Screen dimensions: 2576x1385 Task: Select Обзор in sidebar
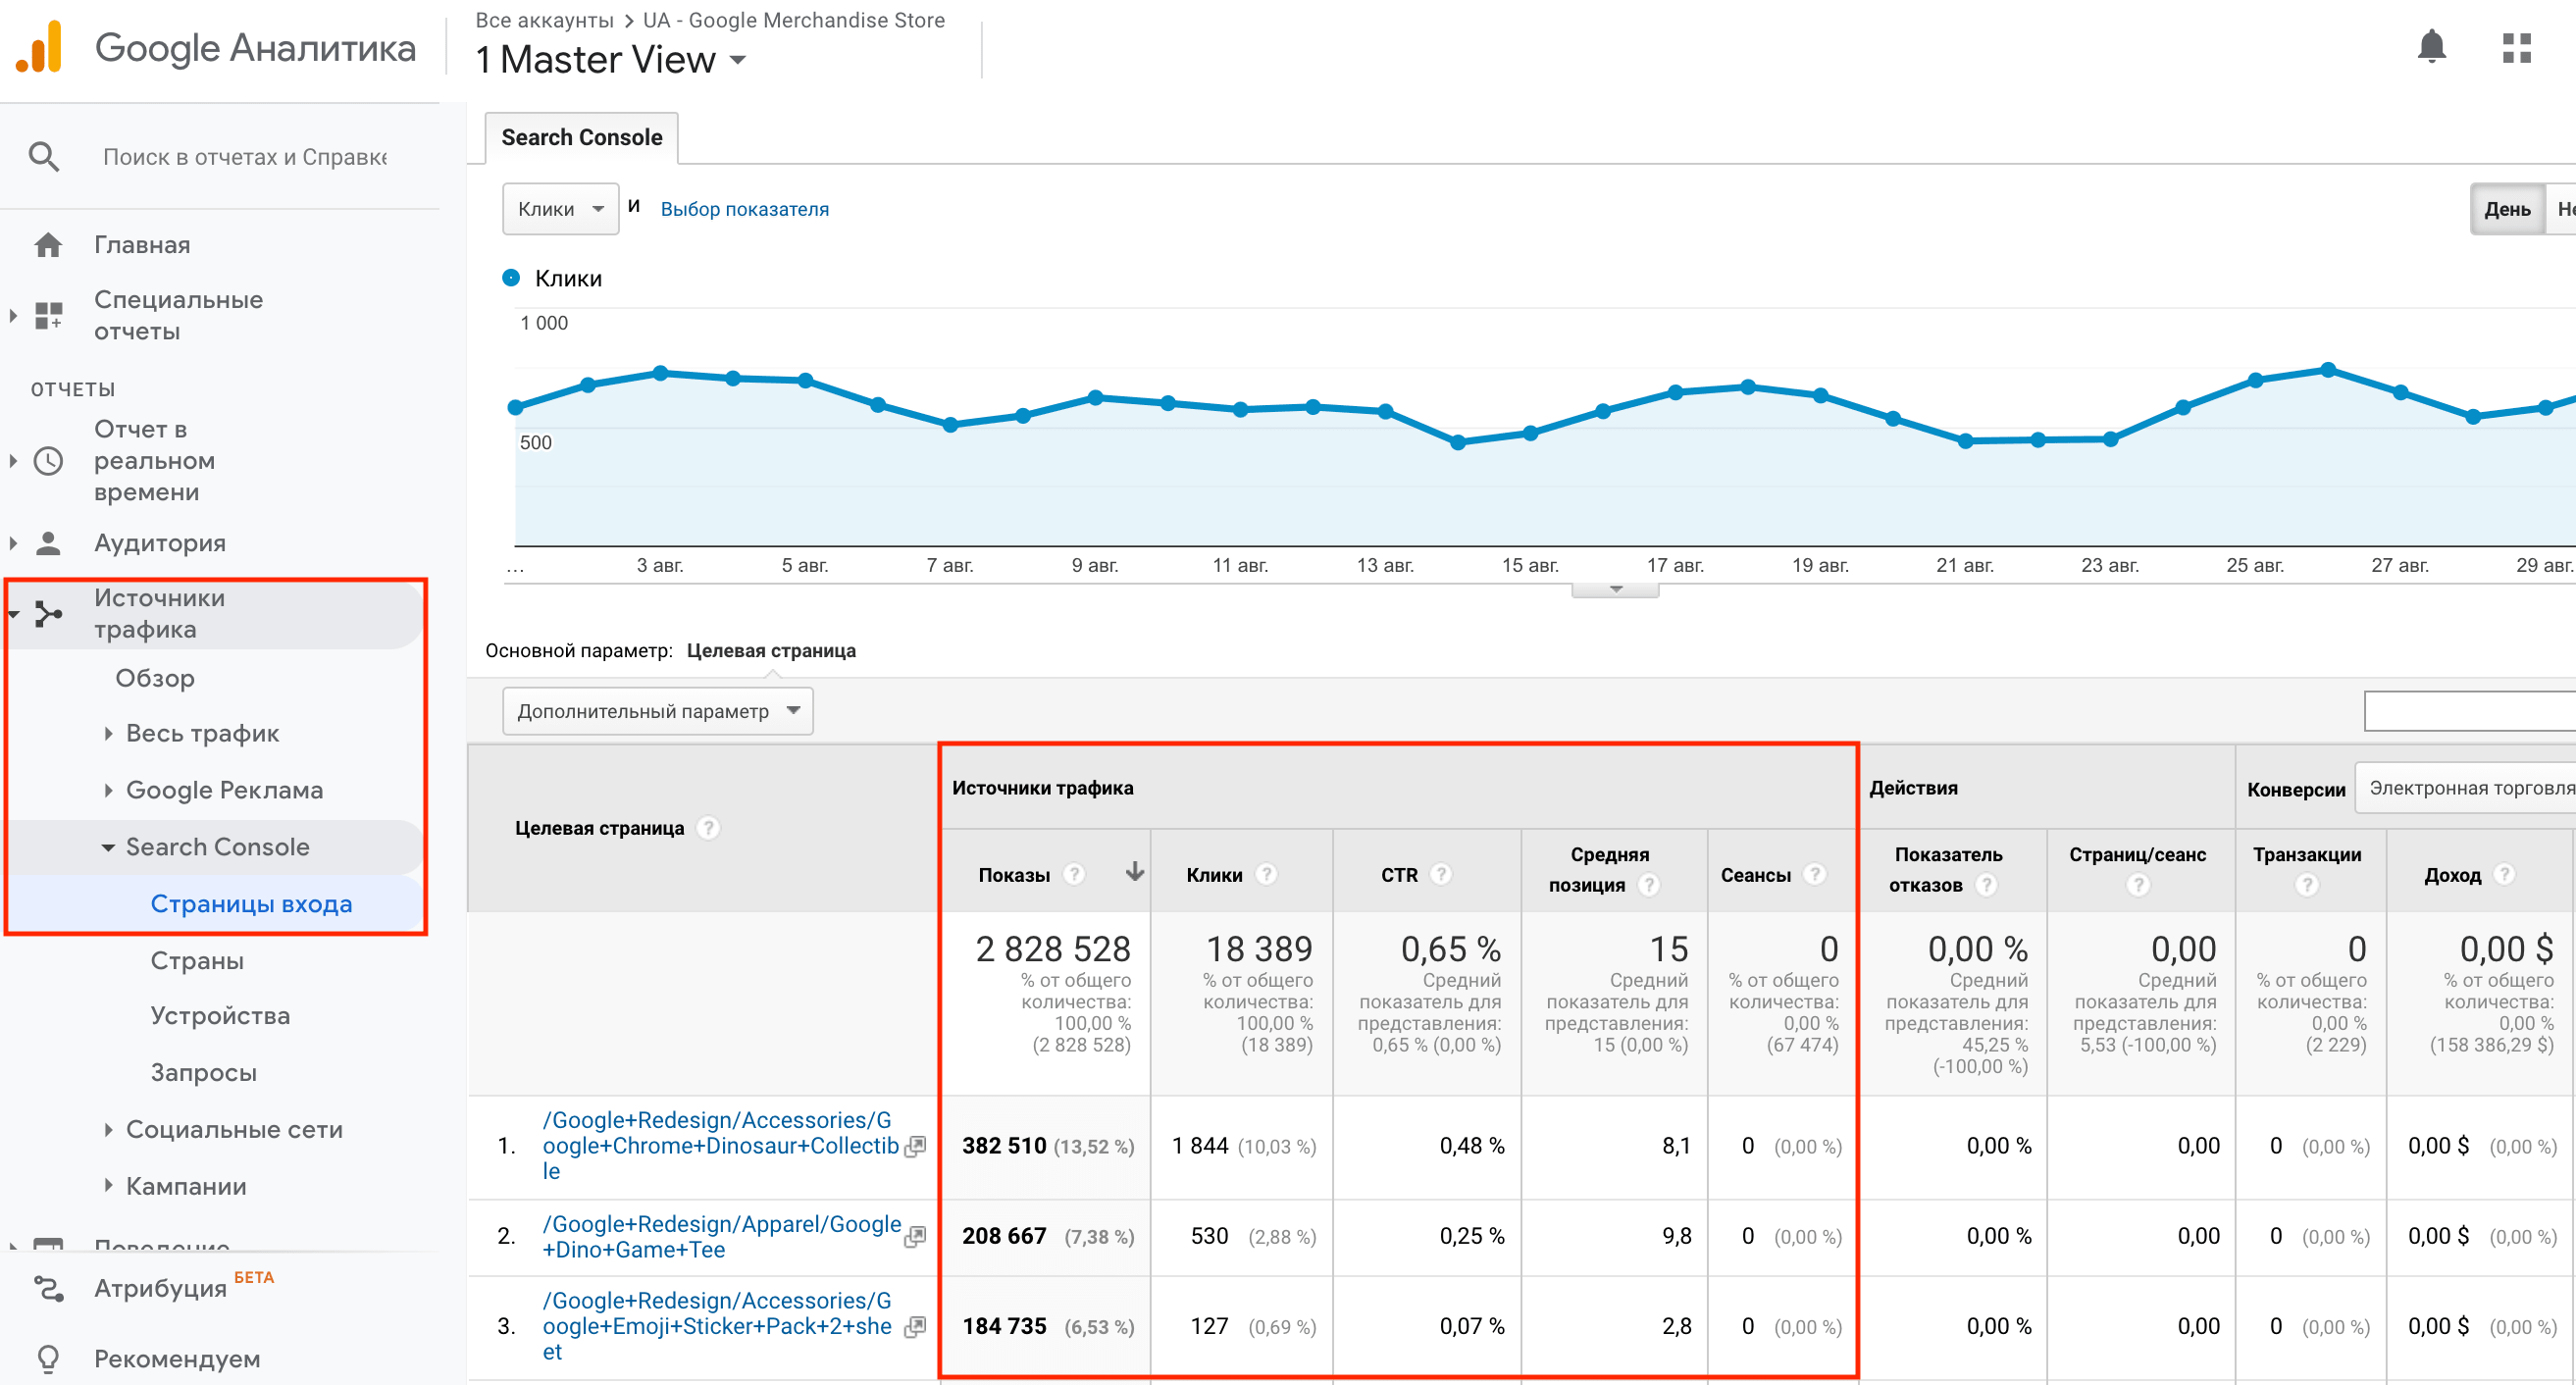(x=155, y=678)
